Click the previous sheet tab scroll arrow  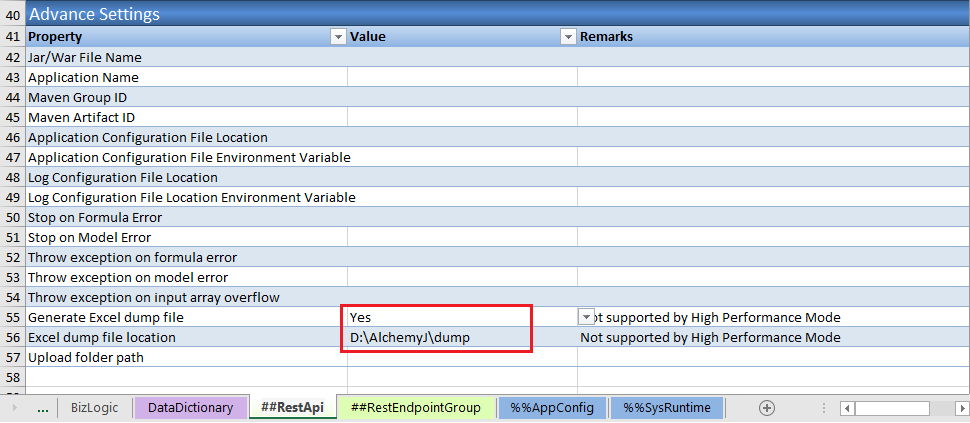point(14,408)
